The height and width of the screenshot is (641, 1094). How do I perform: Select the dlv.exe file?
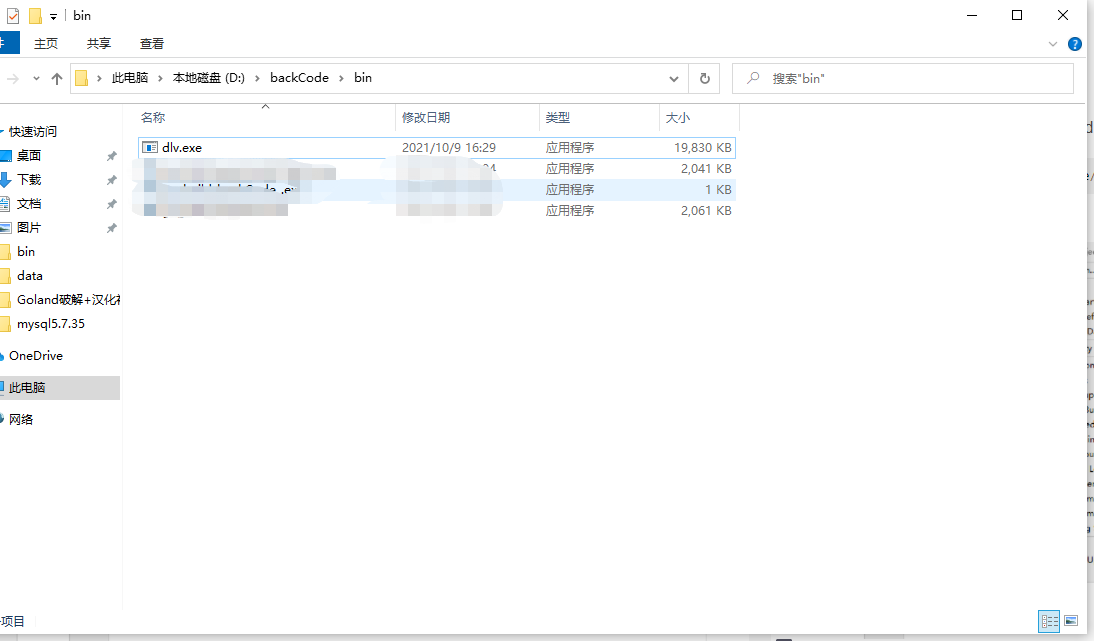click(437, 148)
